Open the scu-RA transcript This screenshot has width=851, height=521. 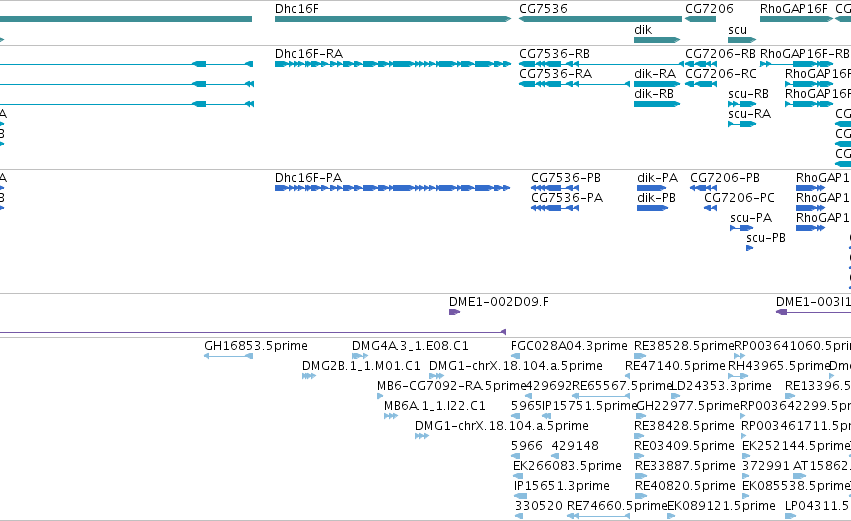click(742, 124)
